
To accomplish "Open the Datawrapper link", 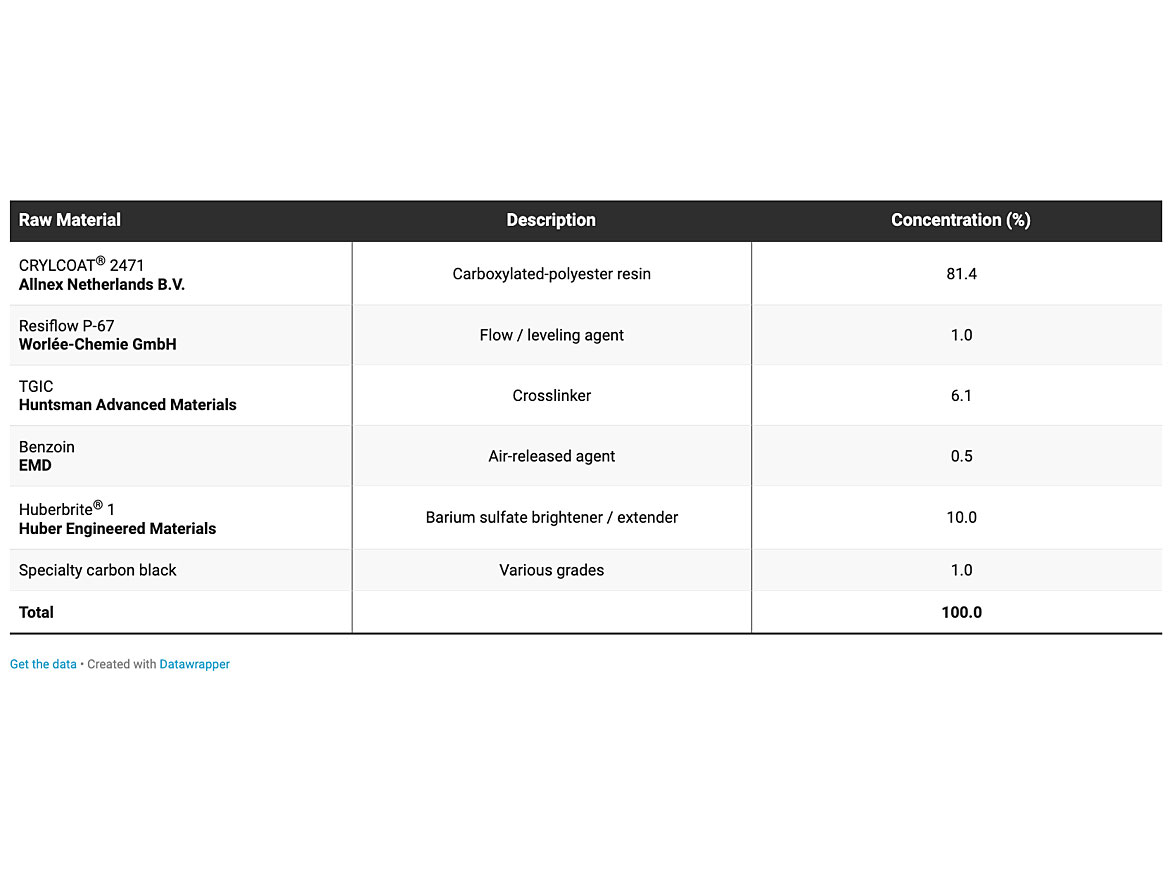I will pyautogui.click(x=194, y=664).
